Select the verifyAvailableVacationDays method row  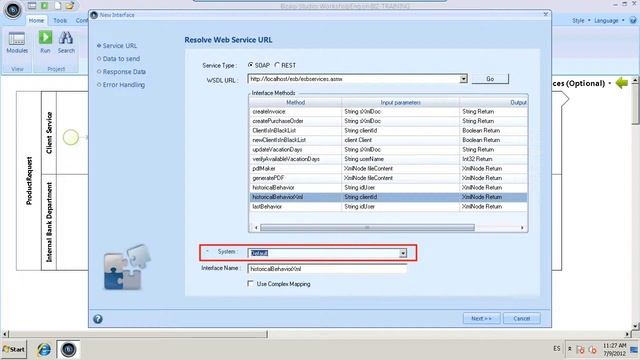pyautogui.click(x=388, y=159)
